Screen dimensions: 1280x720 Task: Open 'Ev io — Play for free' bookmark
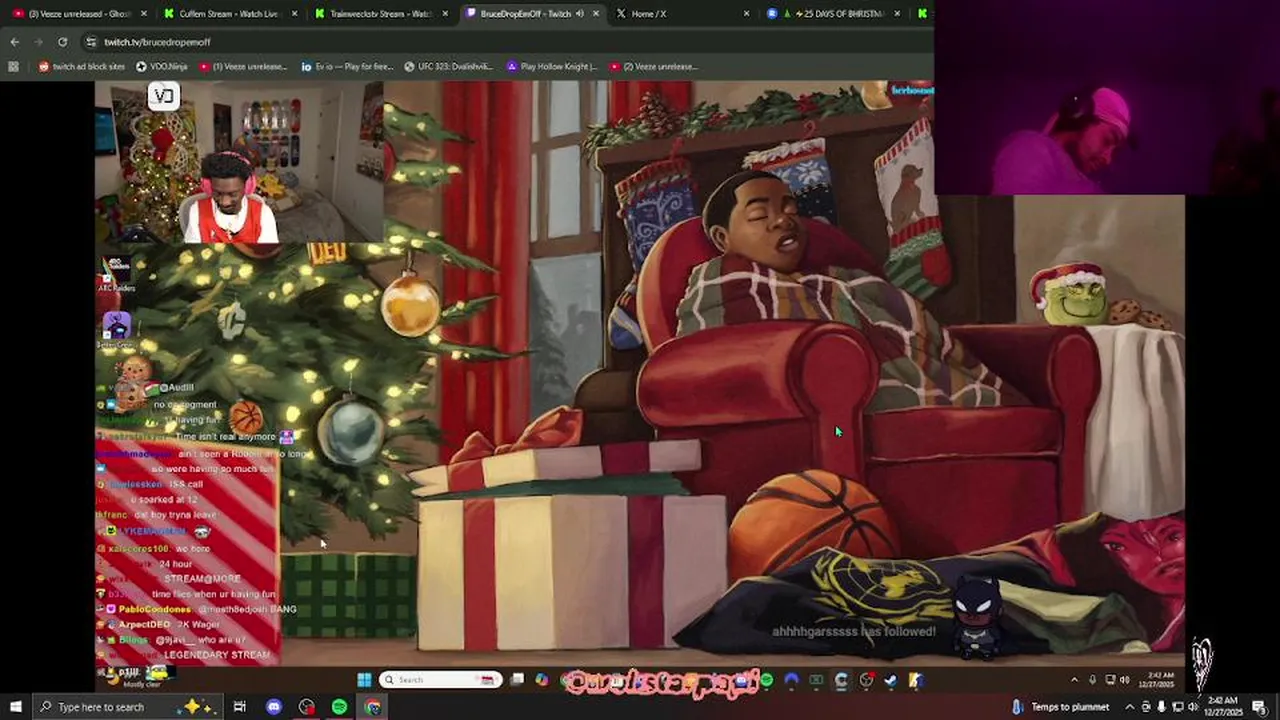point(347,67)
